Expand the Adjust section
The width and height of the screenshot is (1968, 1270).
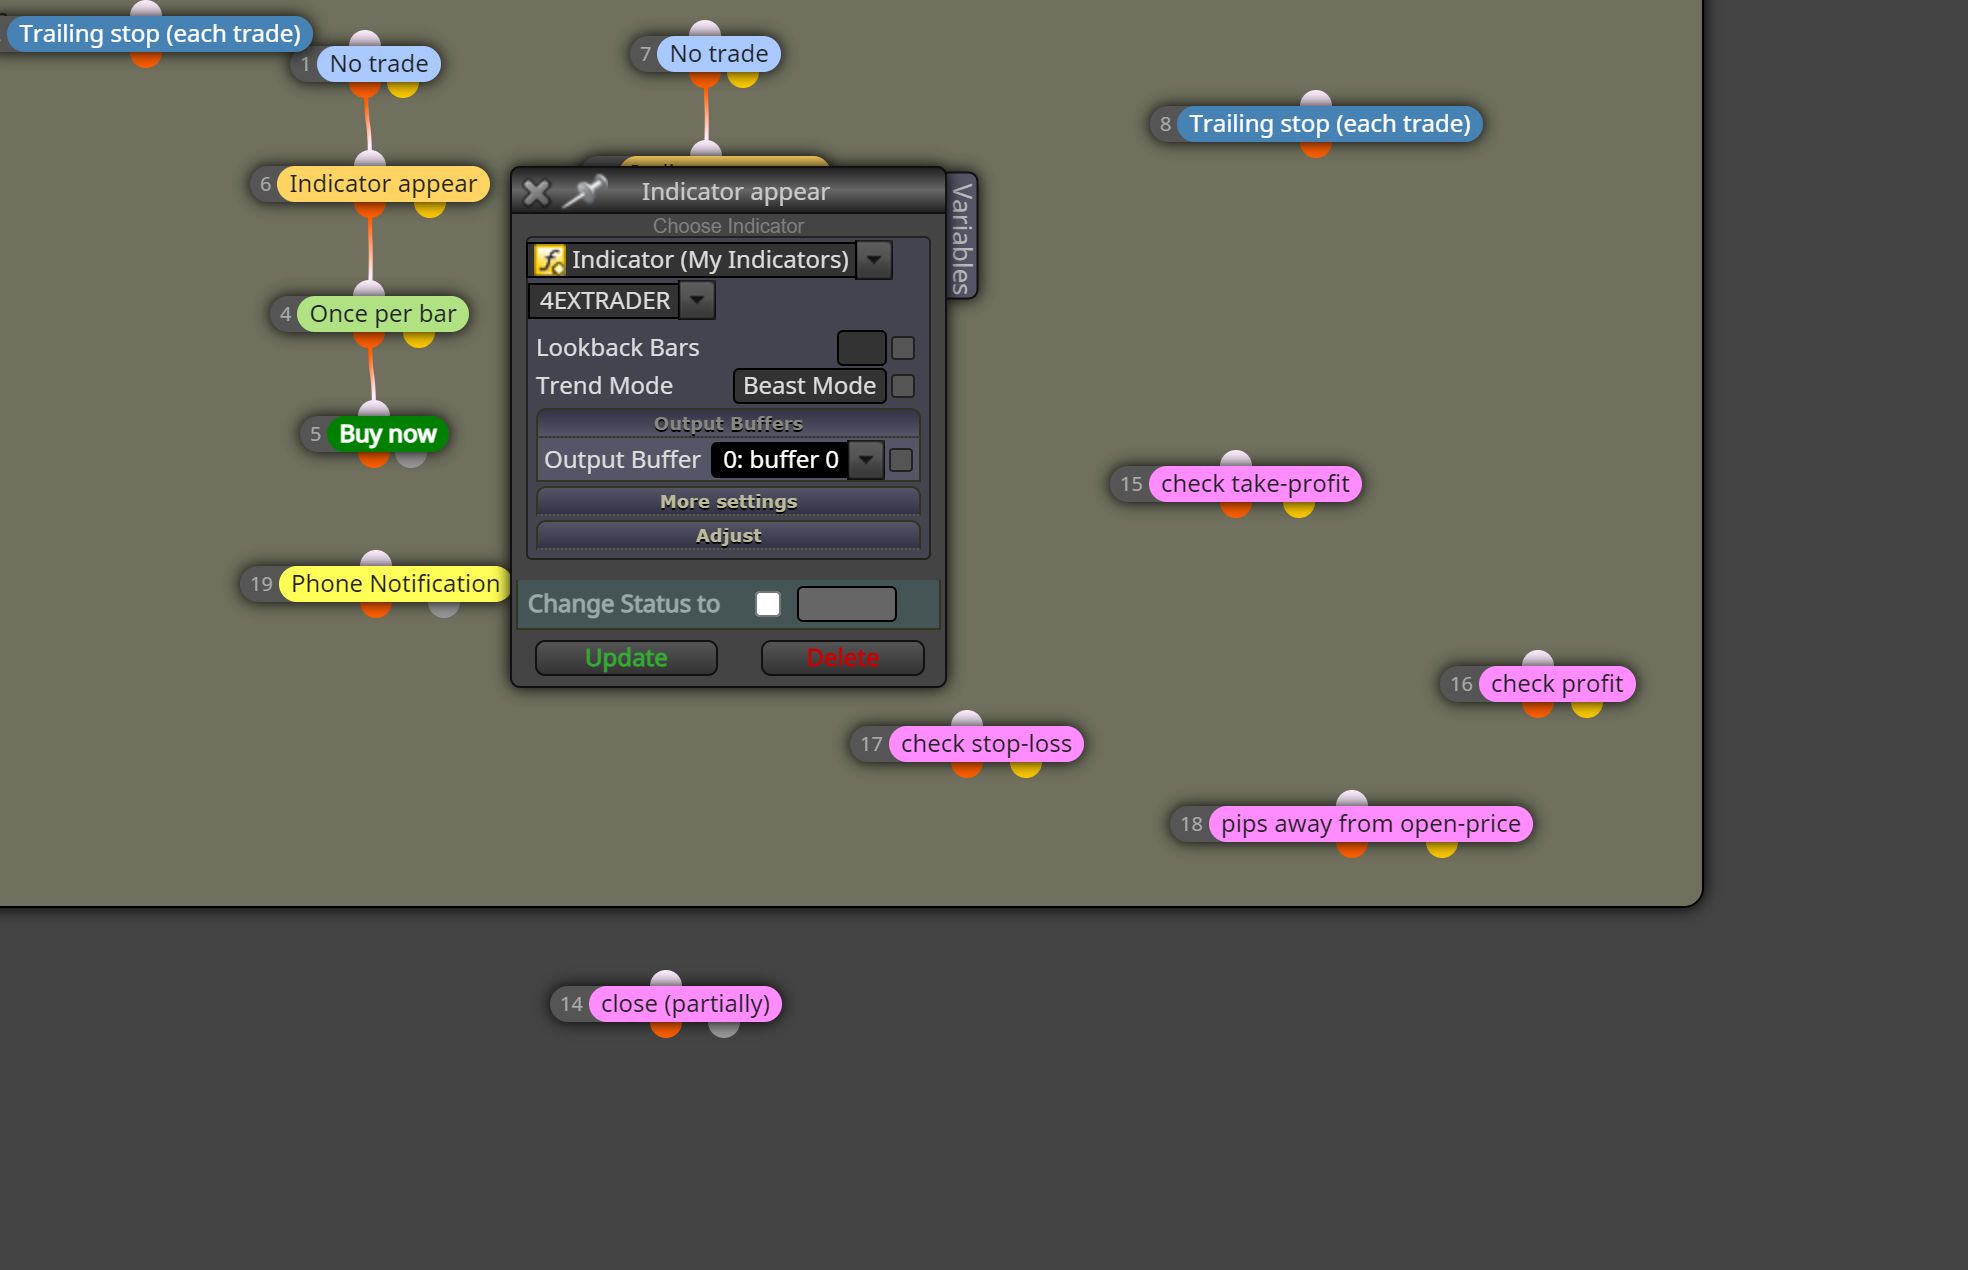728,535
